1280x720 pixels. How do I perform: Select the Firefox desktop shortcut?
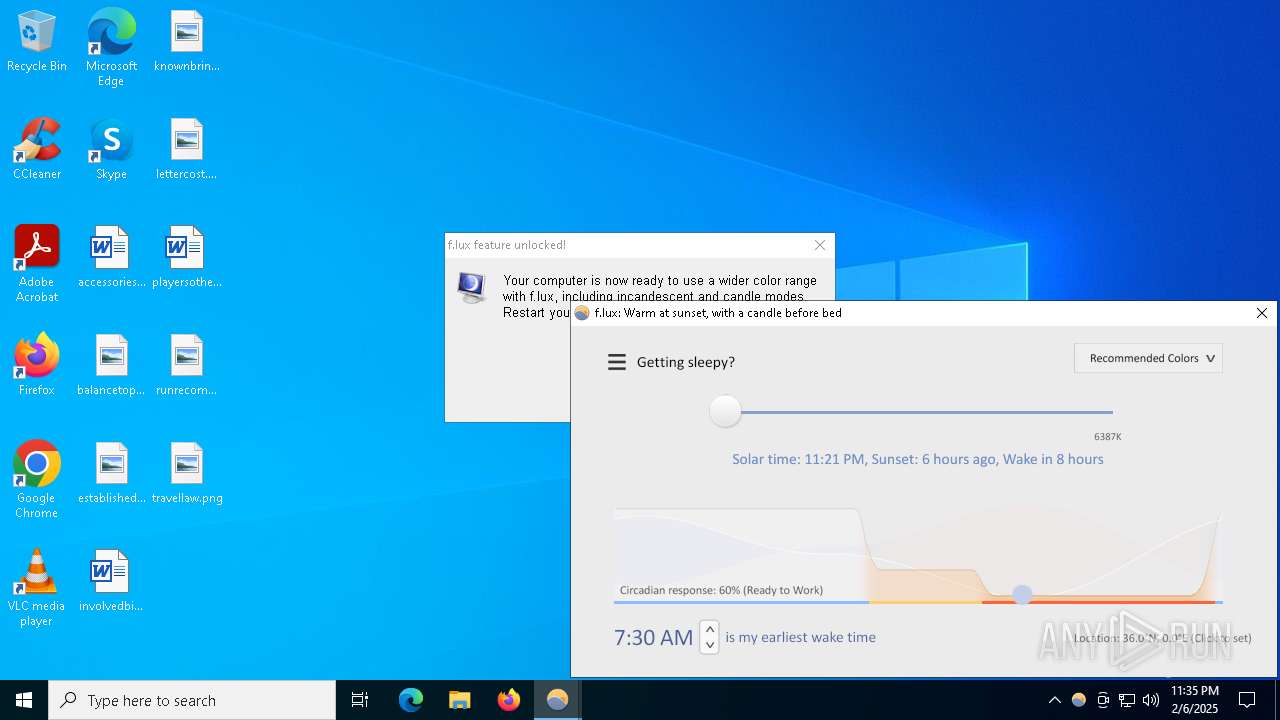point(37,365)
